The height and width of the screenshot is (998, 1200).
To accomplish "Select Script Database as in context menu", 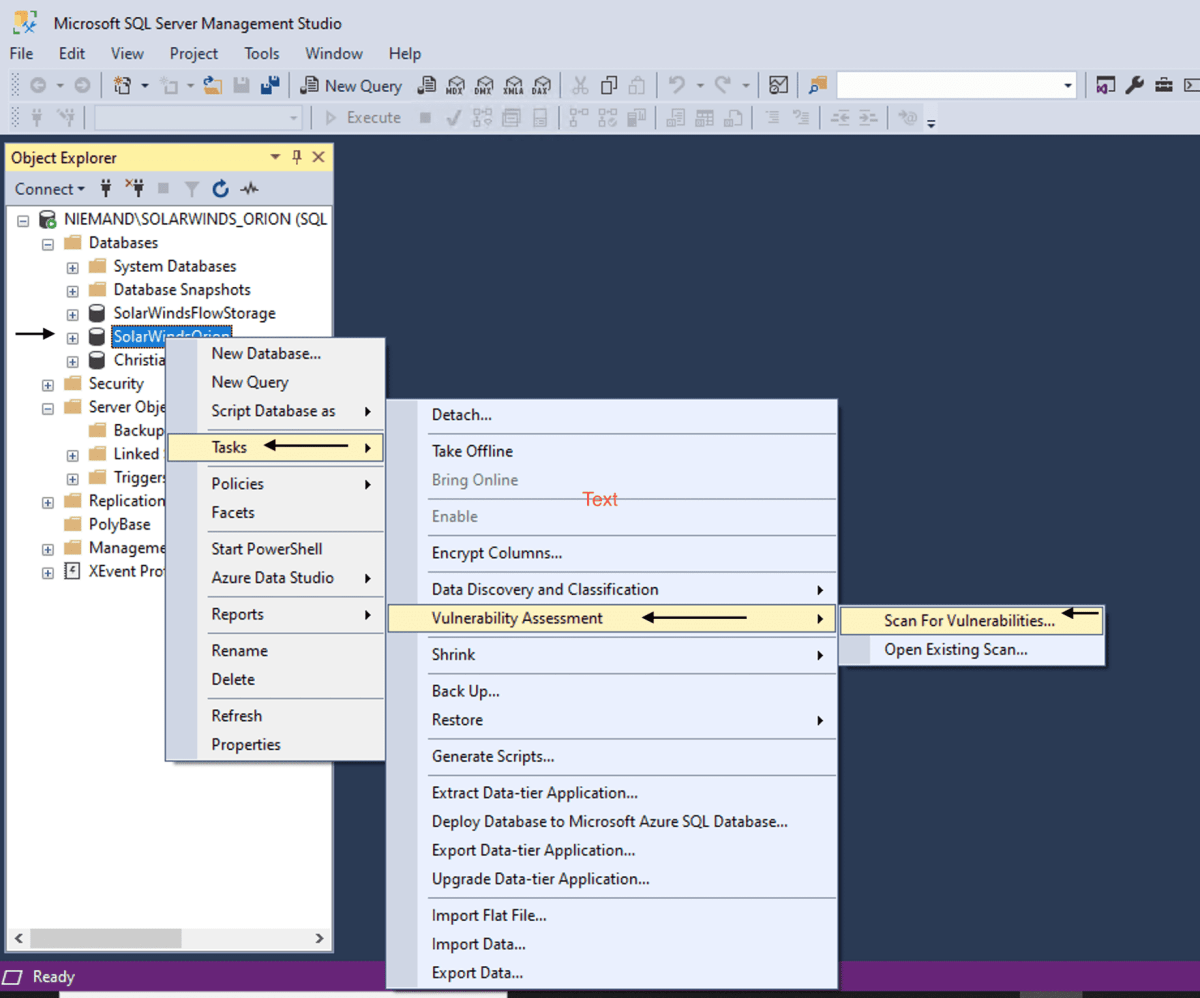I will click(275, 412).
